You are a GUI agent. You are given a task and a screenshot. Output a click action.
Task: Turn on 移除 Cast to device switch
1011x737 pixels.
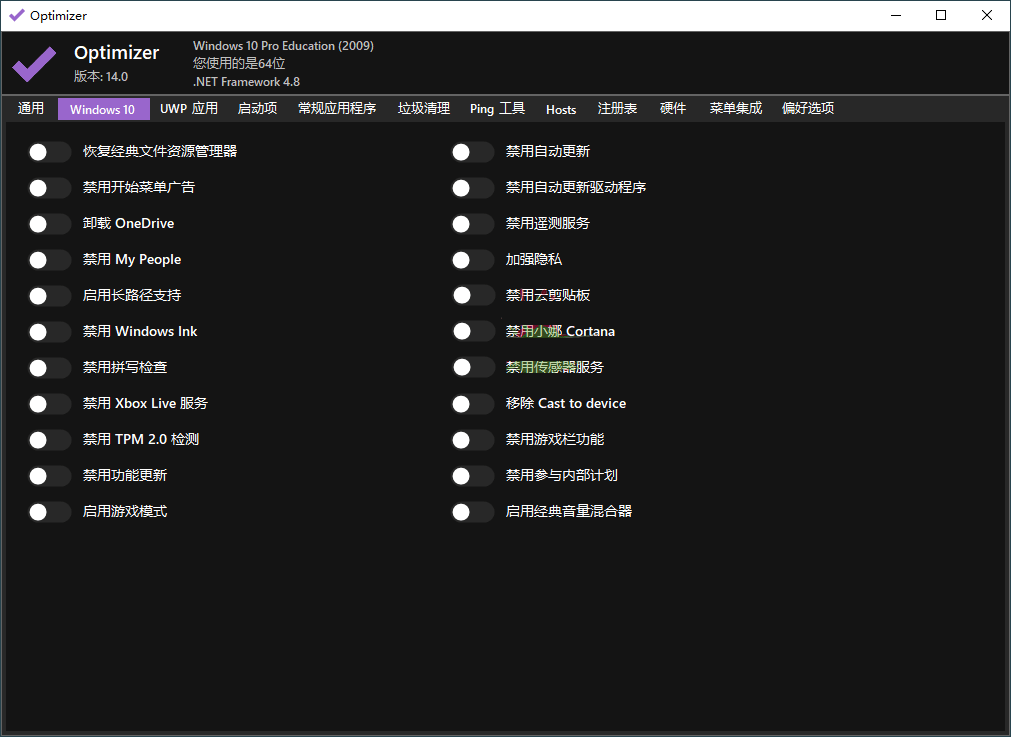point(473,404)
